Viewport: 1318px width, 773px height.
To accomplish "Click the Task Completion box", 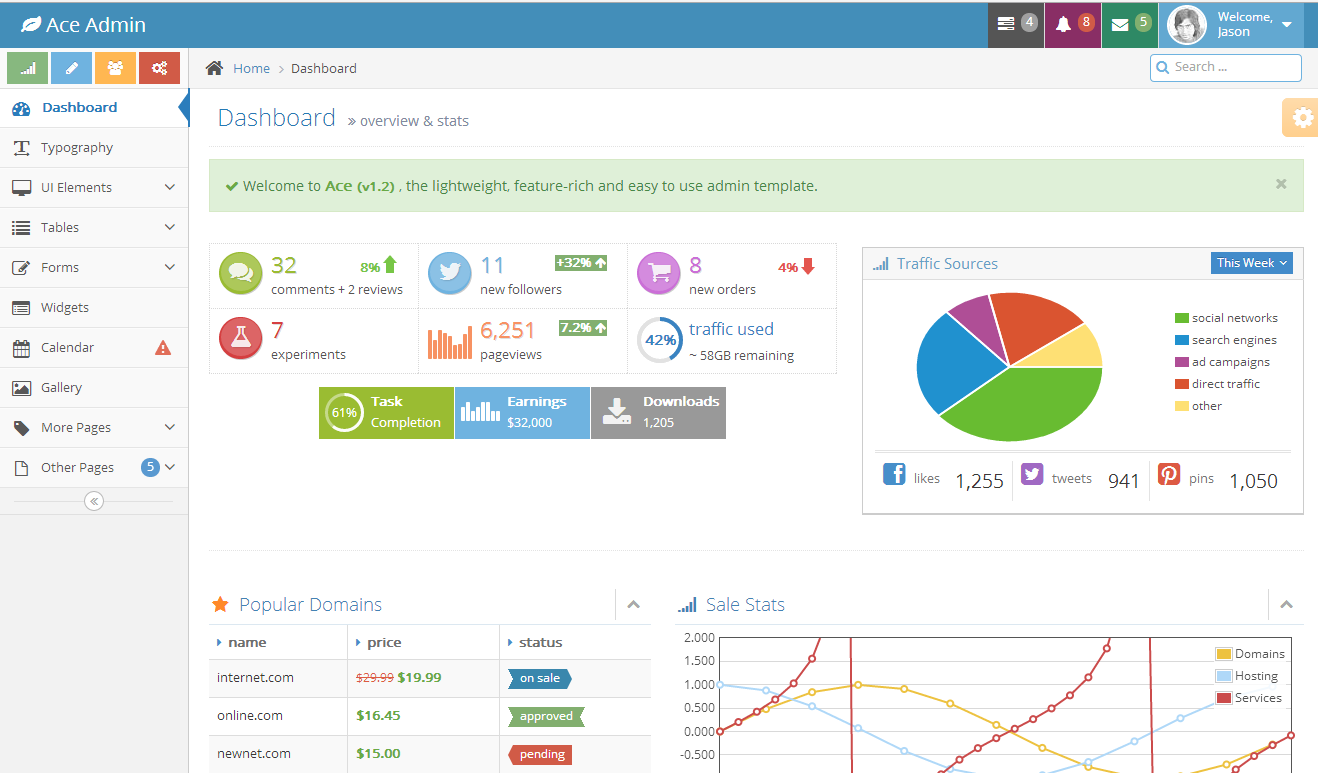I will point(386,412).
